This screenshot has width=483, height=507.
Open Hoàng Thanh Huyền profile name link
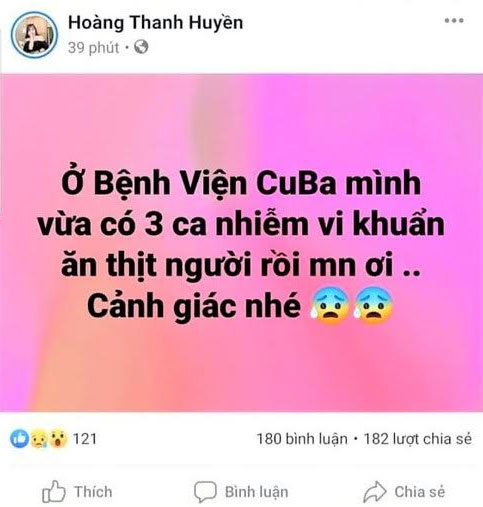155,23
